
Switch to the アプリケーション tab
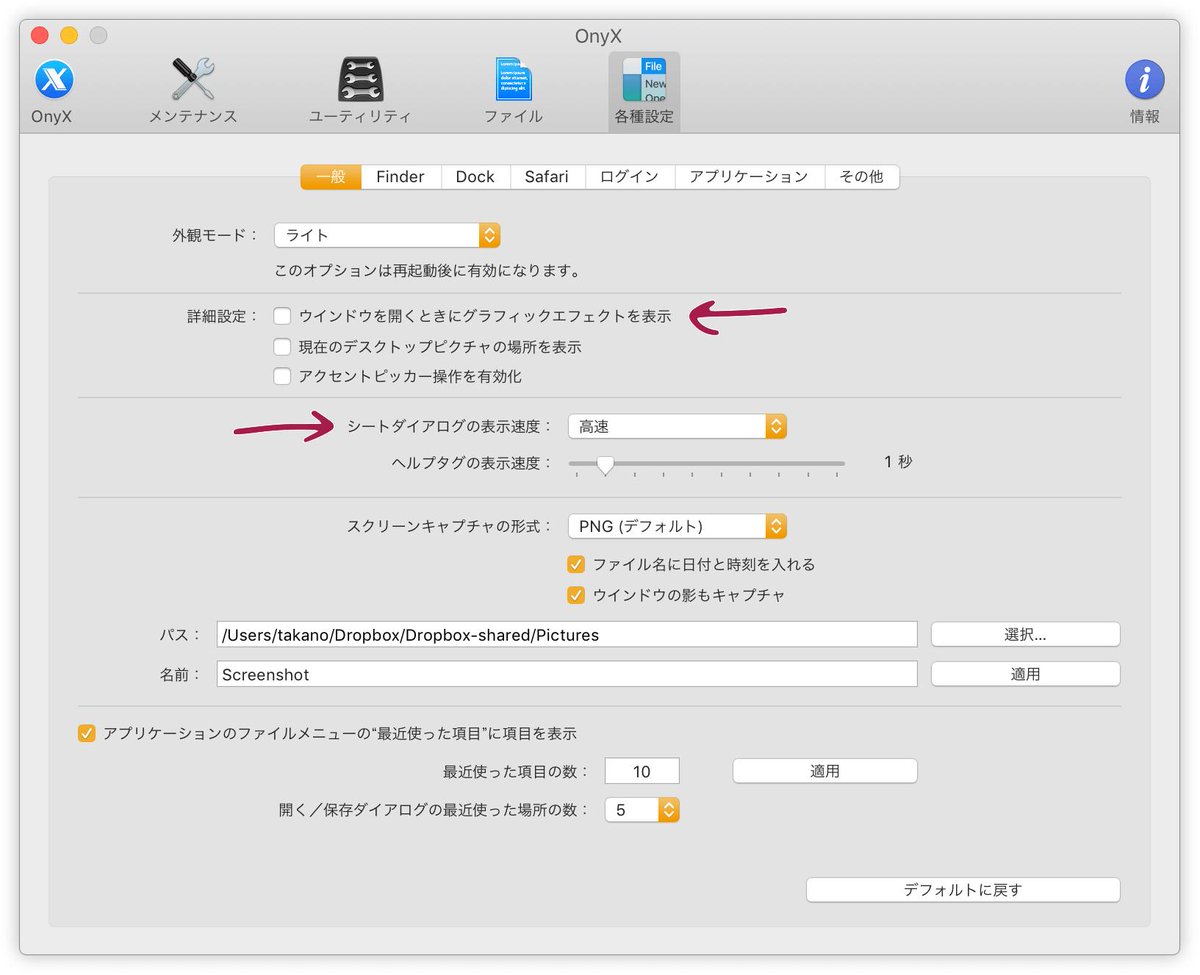(749, 177)
